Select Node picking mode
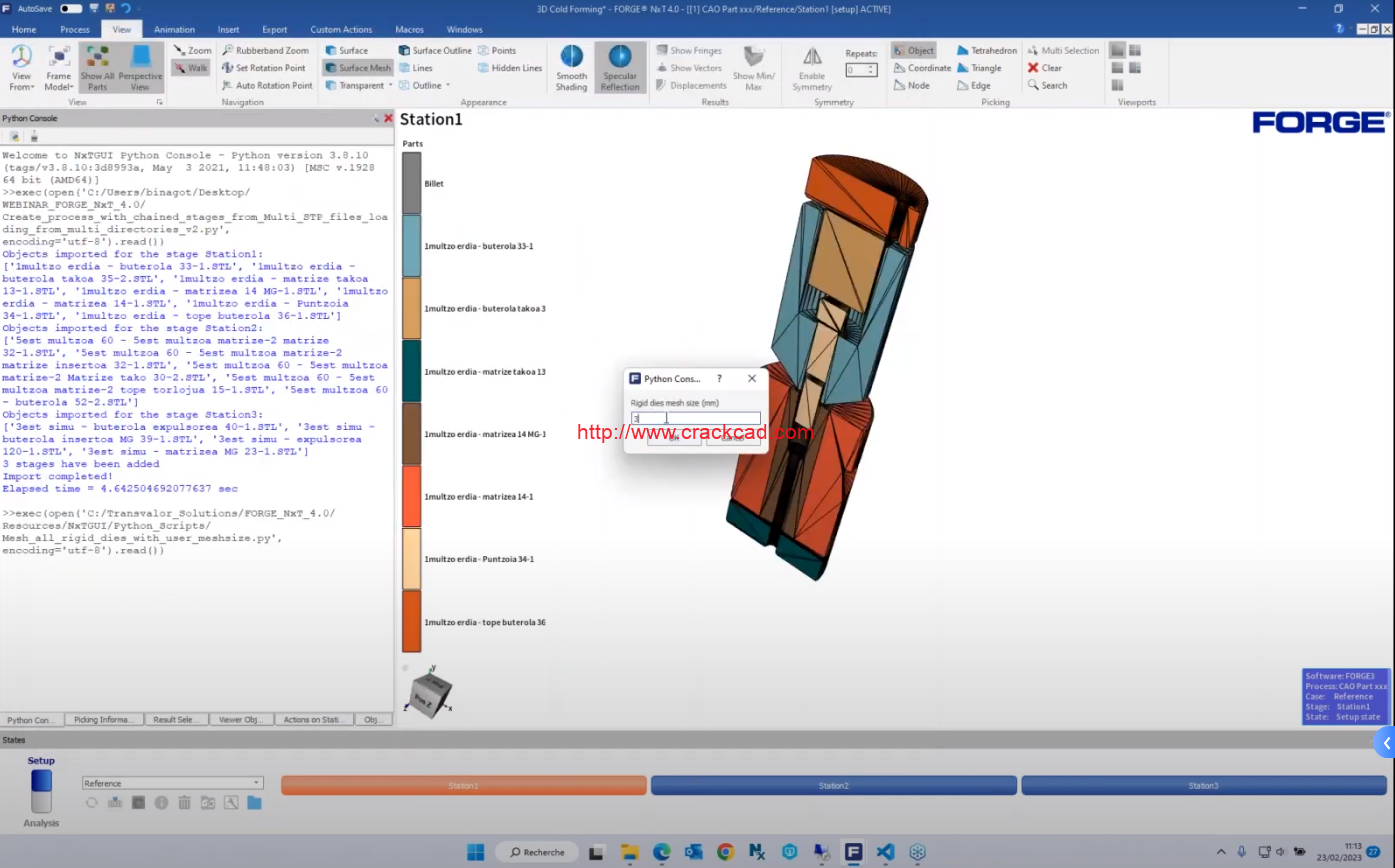The height and width of the screenshot is (868, 1395). click(x=911, y=85)
